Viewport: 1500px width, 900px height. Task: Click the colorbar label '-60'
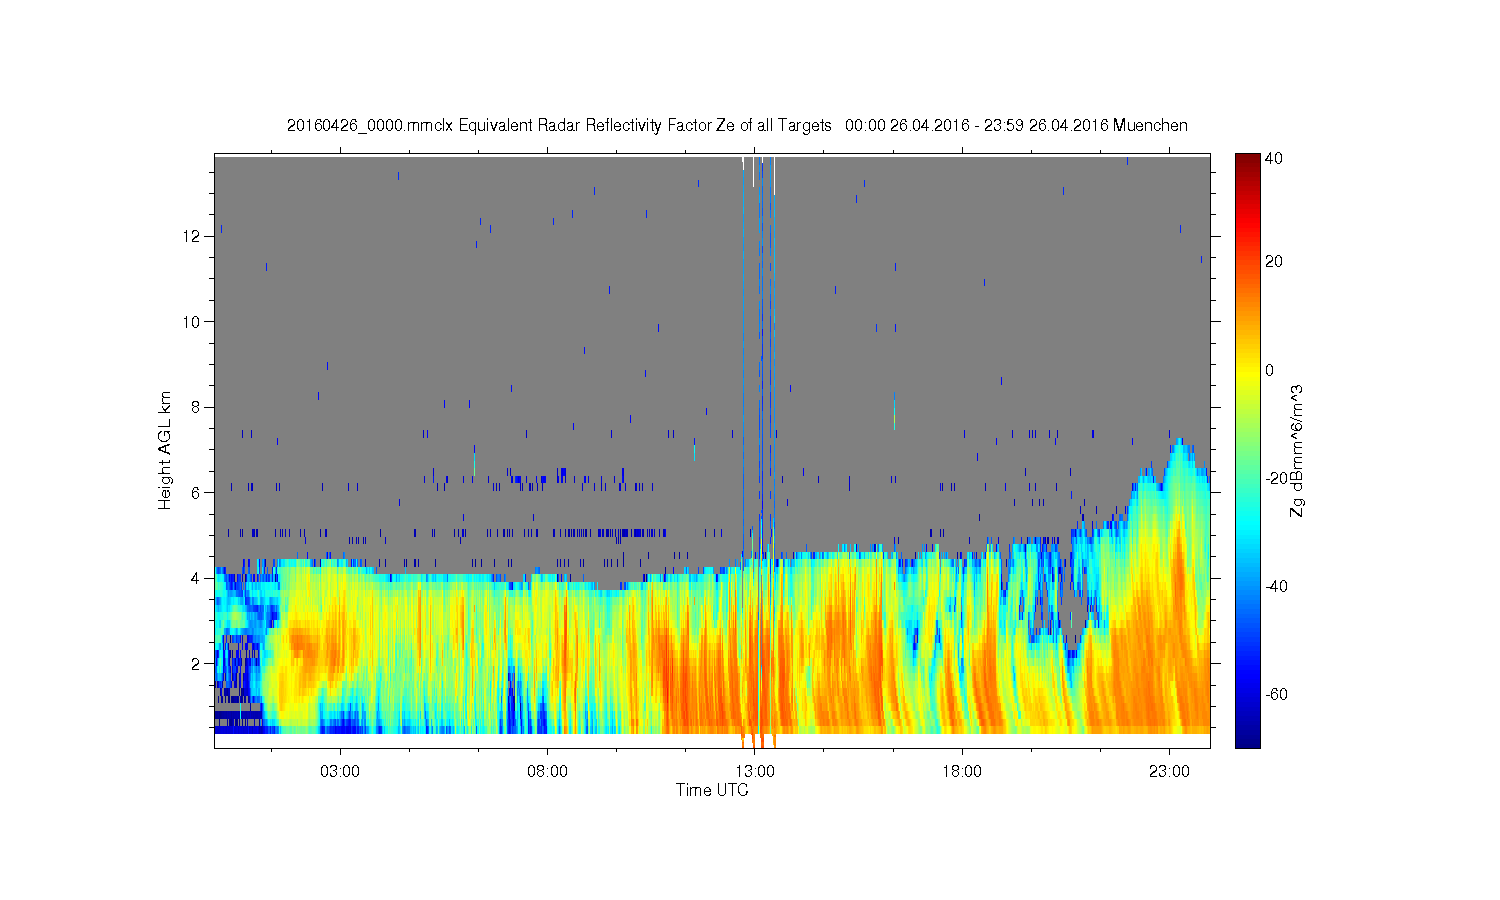pos(1276,694)
